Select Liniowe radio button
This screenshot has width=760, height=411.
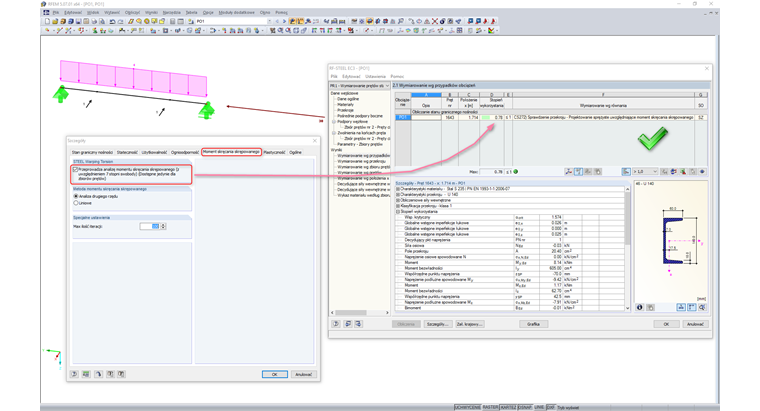(76, 203)
